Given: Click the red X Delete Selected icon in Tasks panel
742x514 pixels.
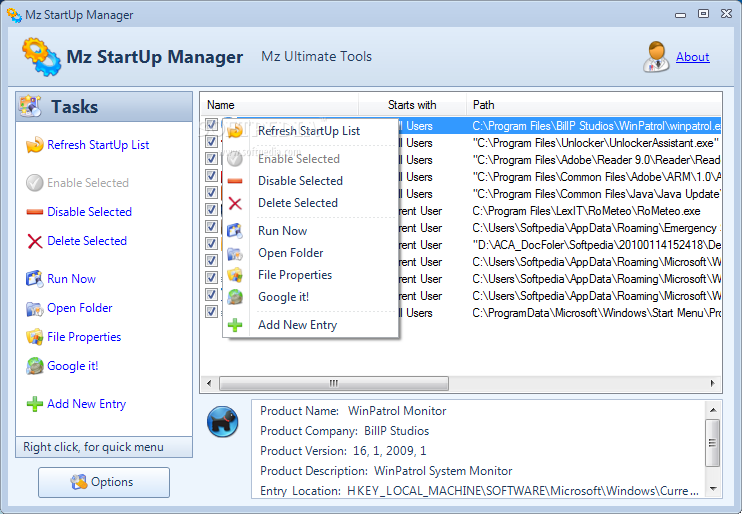Looking at the screenshot, I should click(x=35, y=241).
